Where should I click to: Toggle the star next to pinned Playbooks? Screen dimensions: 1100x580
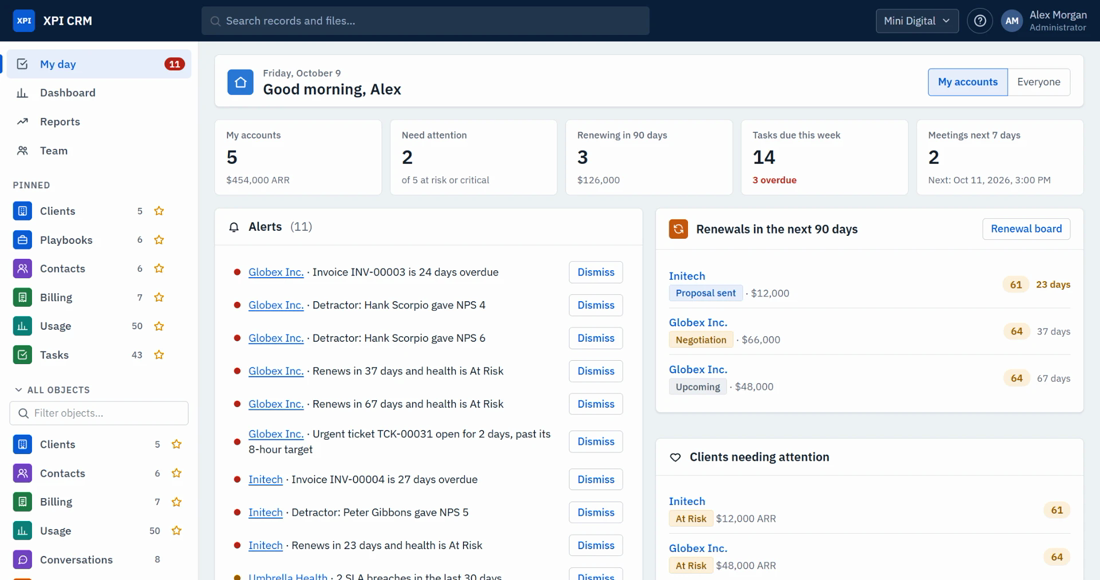pos(159,240)
